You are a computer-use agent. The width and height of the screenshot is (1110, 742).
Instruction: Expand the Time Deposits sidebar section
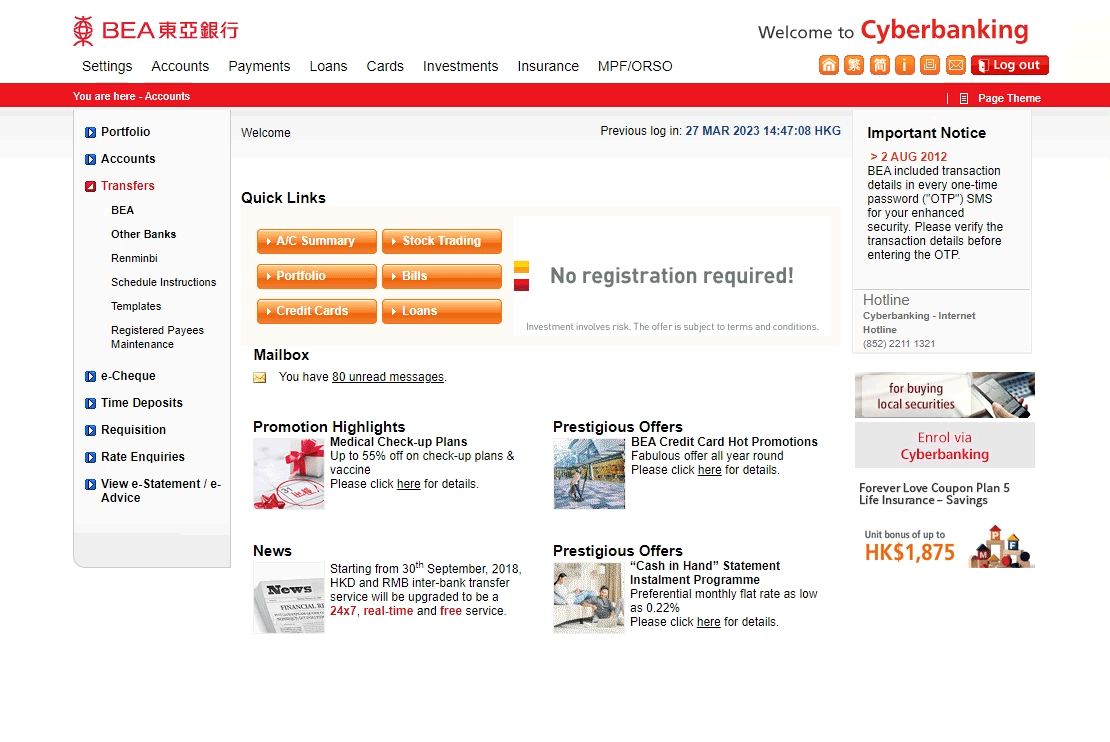coord(91,404)
